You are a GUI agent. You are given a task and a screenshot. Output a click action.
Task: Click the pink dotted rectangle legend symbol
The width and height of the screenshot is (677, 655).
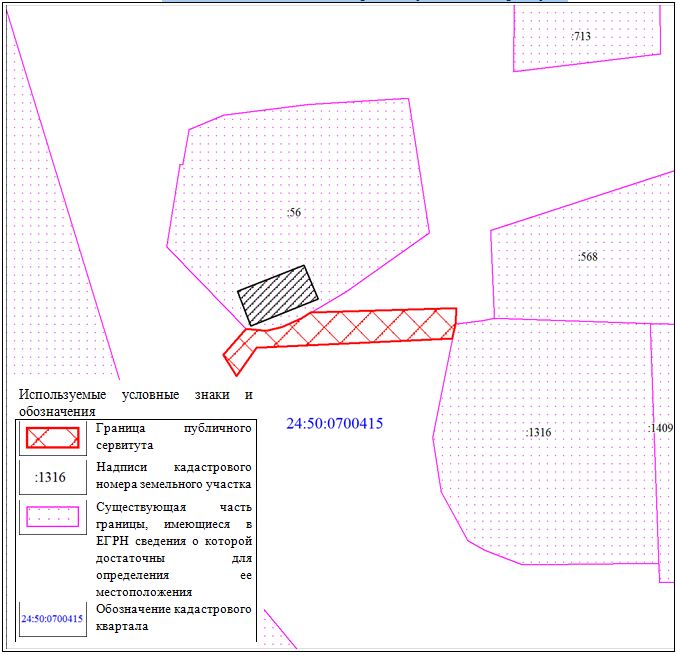click(53, 517)
